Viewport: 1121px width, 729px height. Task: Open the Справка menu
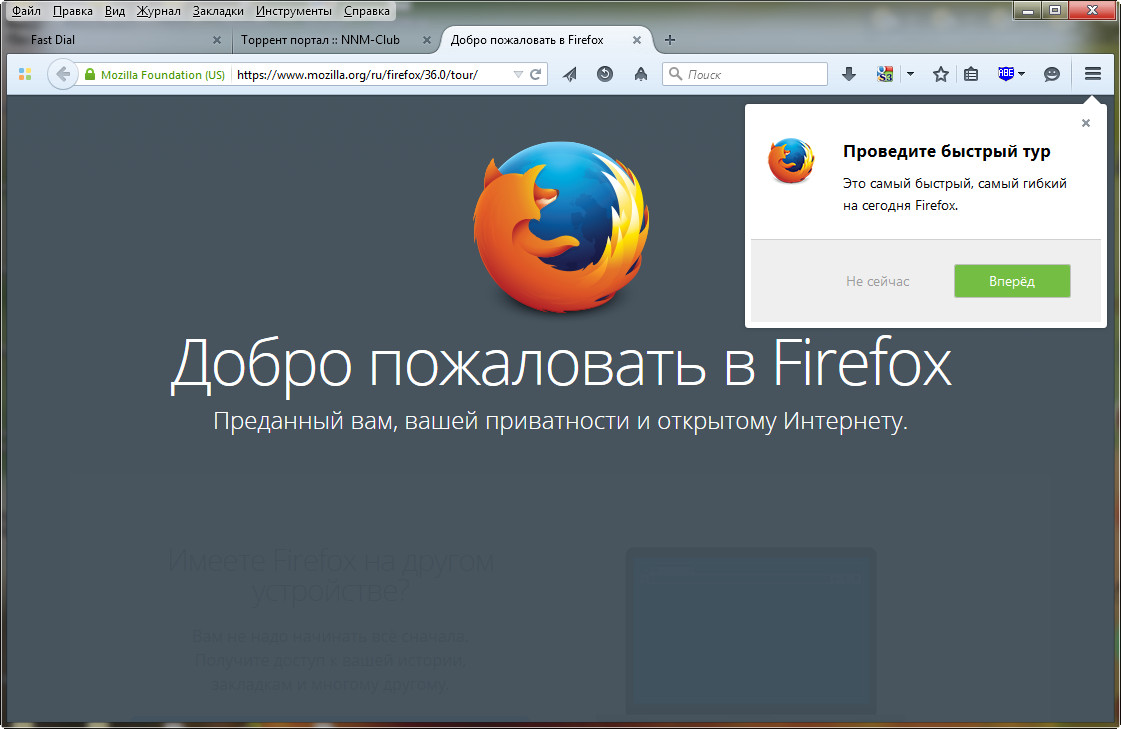(367, 11)
